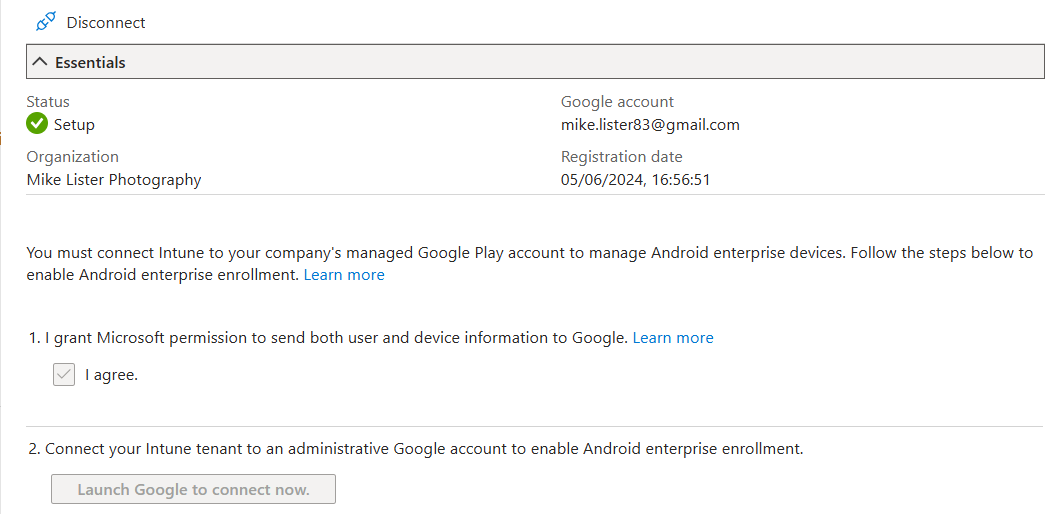Screen dimensions: 1054x514
Task: Click Launch Google to connect now button
Action: [x=194, y=489]
